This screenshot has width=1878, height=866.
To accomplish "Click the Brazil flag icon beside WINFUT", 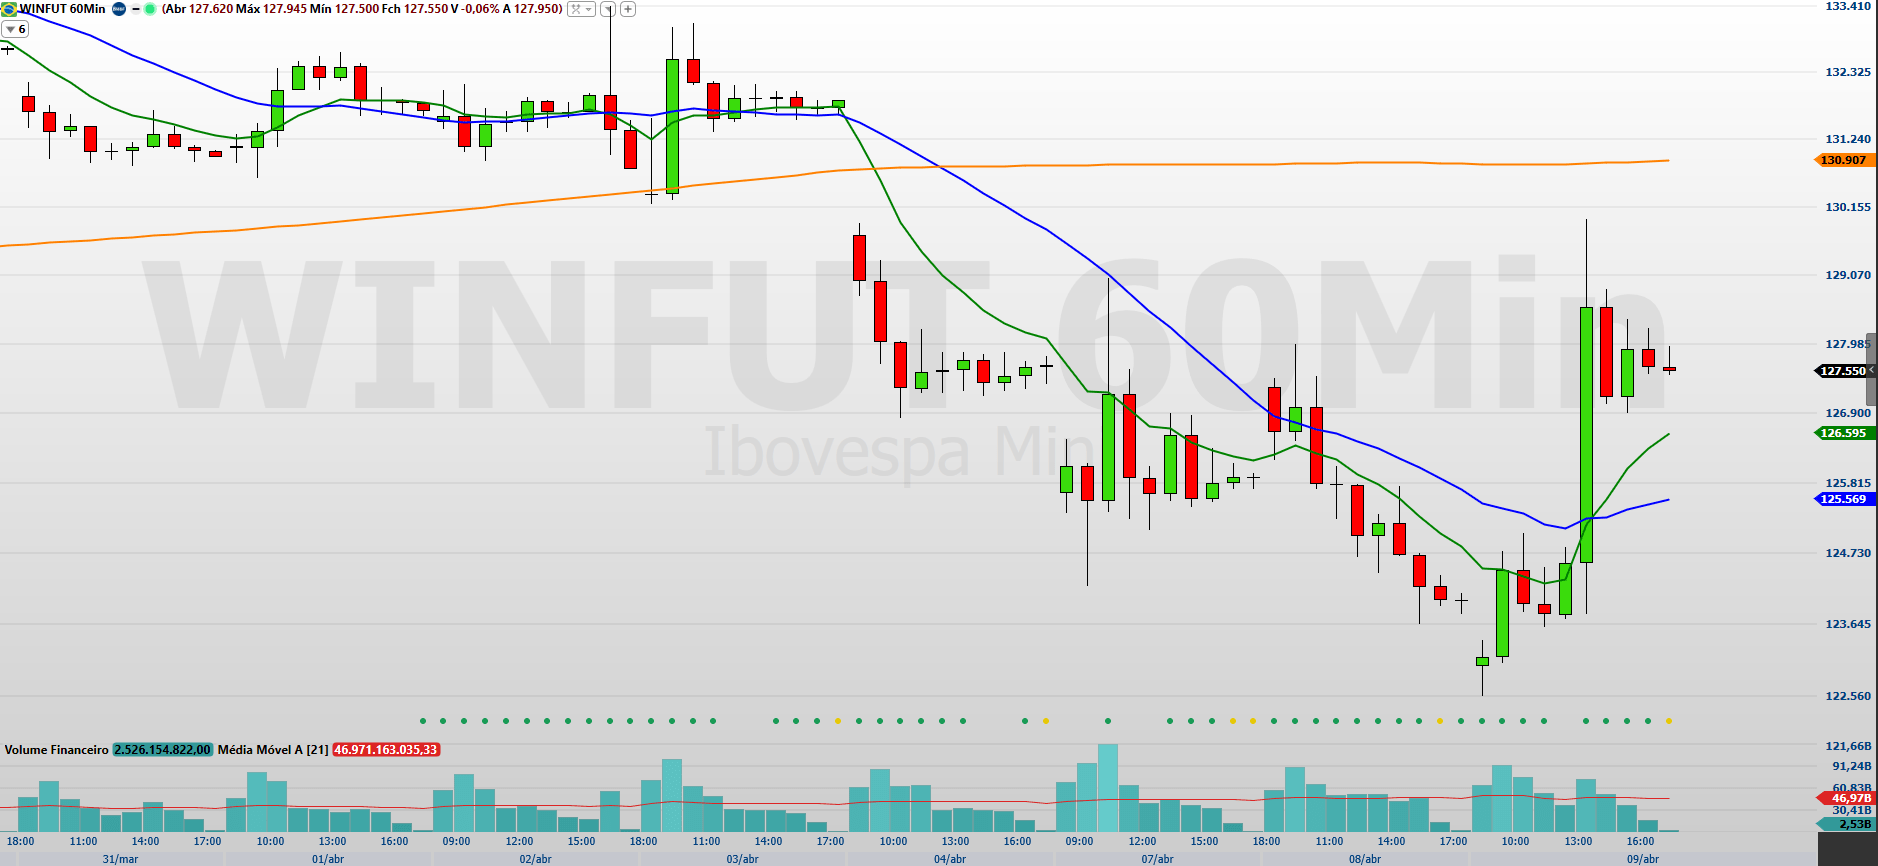I will tap(9, 9).
